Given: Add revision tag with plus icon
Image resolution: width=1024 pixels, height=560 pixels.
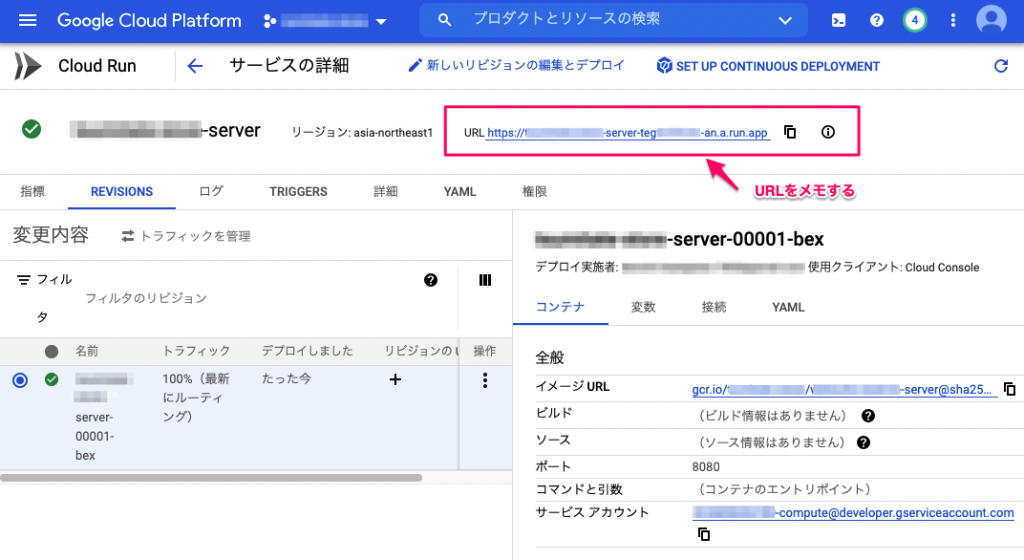Looking at the screenshot, I should tap(395, 379).
